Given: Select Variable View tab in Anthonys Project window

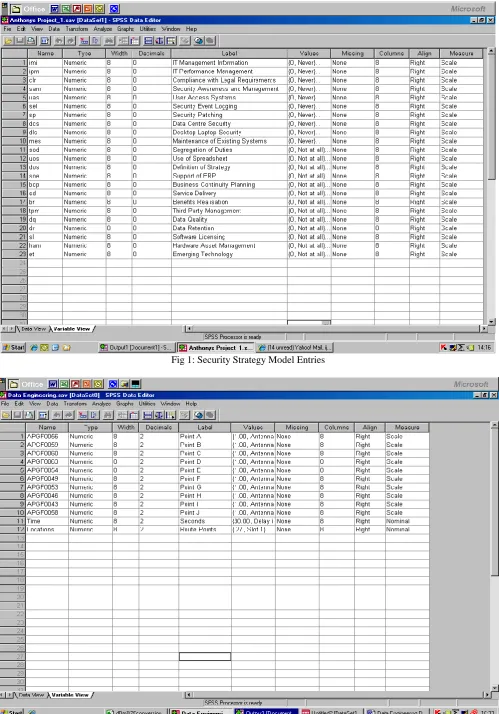Looking at the screenshot, I should [71, 329].
